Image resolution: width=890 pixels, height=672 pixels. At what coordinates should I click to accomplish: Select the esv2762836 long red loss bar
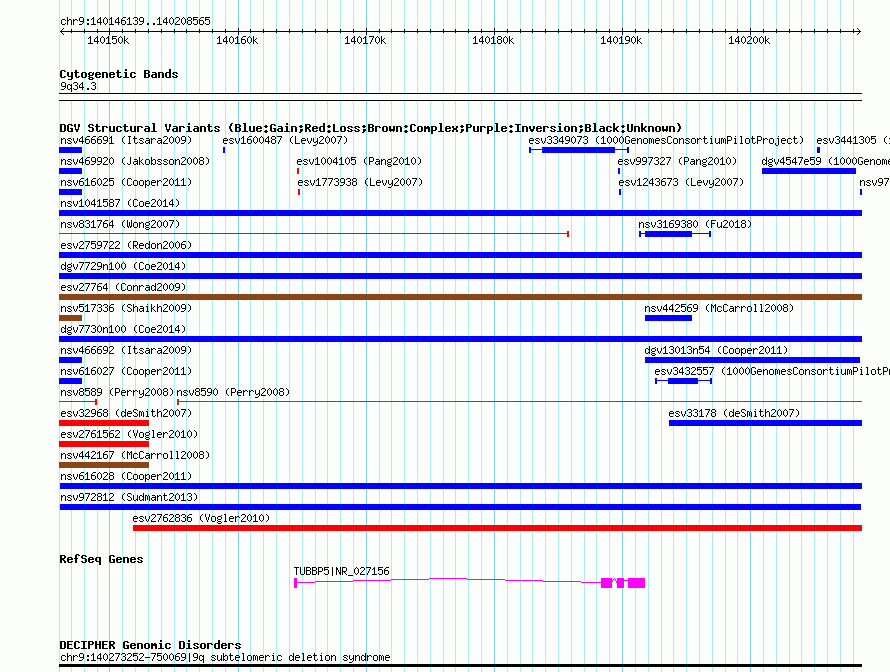point(497,528)
